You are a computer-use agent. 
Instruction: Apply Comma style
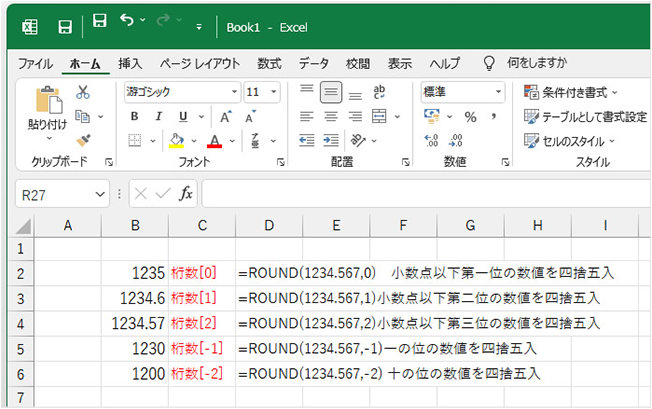point(494,117)
